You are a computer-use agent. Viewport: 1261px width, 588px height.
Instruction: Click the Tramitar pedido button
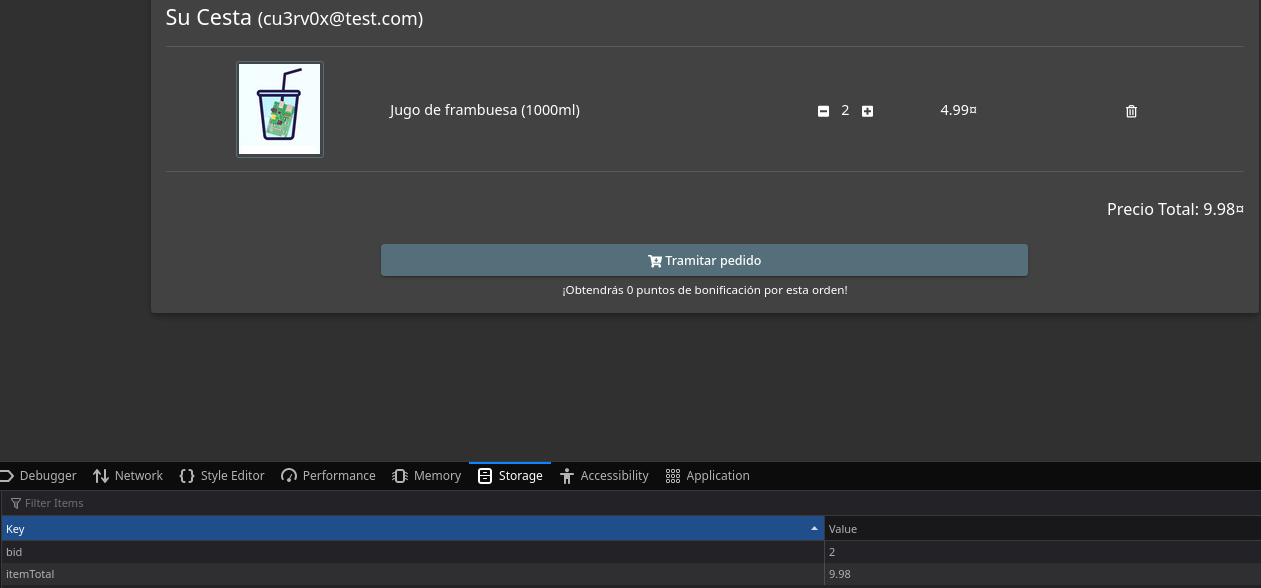click(x=704, y=260)
